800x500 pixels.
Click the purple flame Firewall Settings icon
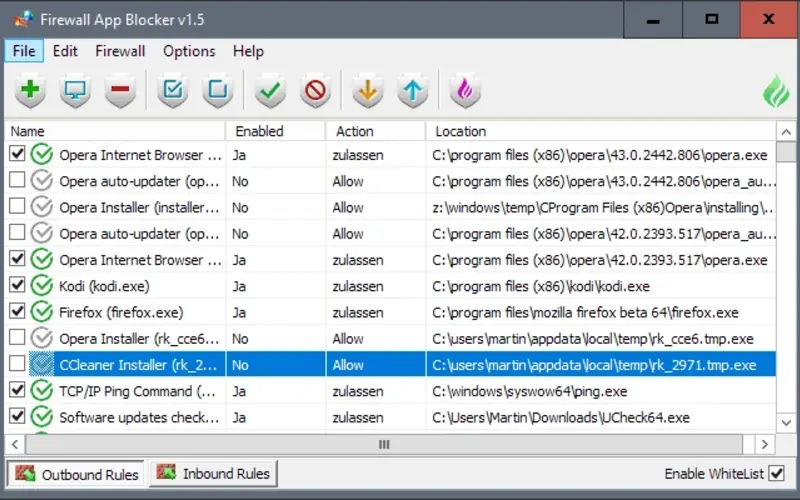[x=465, y=90]
